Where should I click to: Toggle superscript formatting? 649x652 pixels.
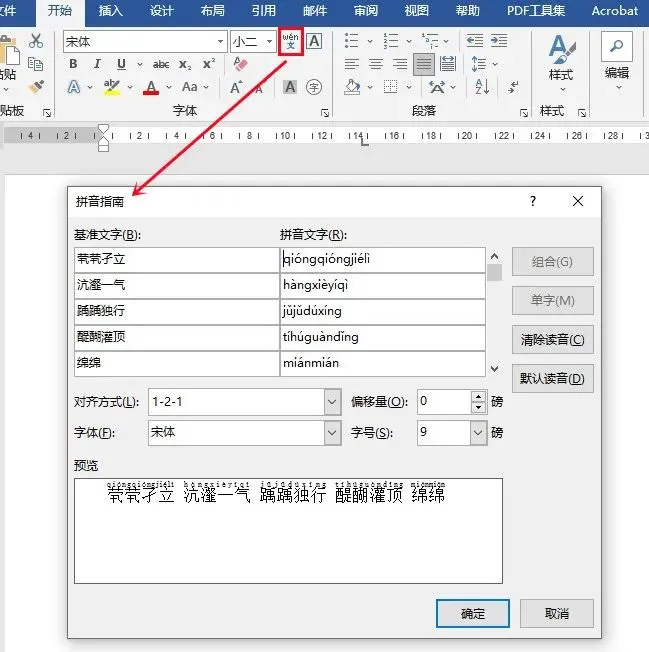click(208, 64)
